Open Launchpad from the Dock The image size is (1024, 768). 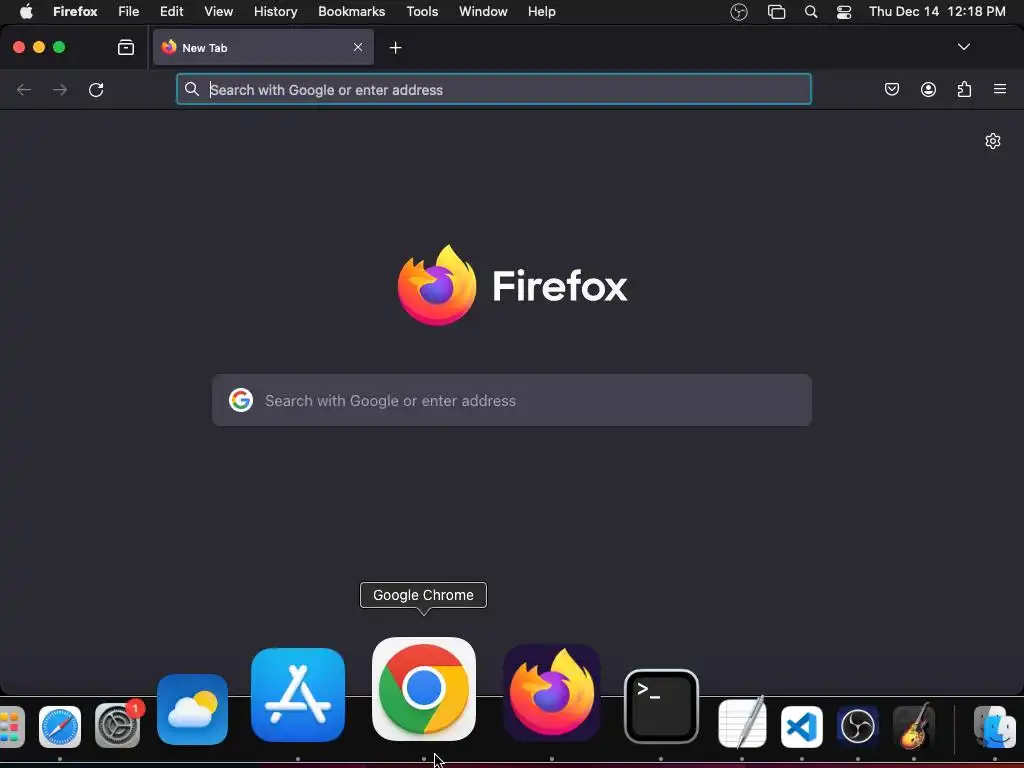(11, 727)
